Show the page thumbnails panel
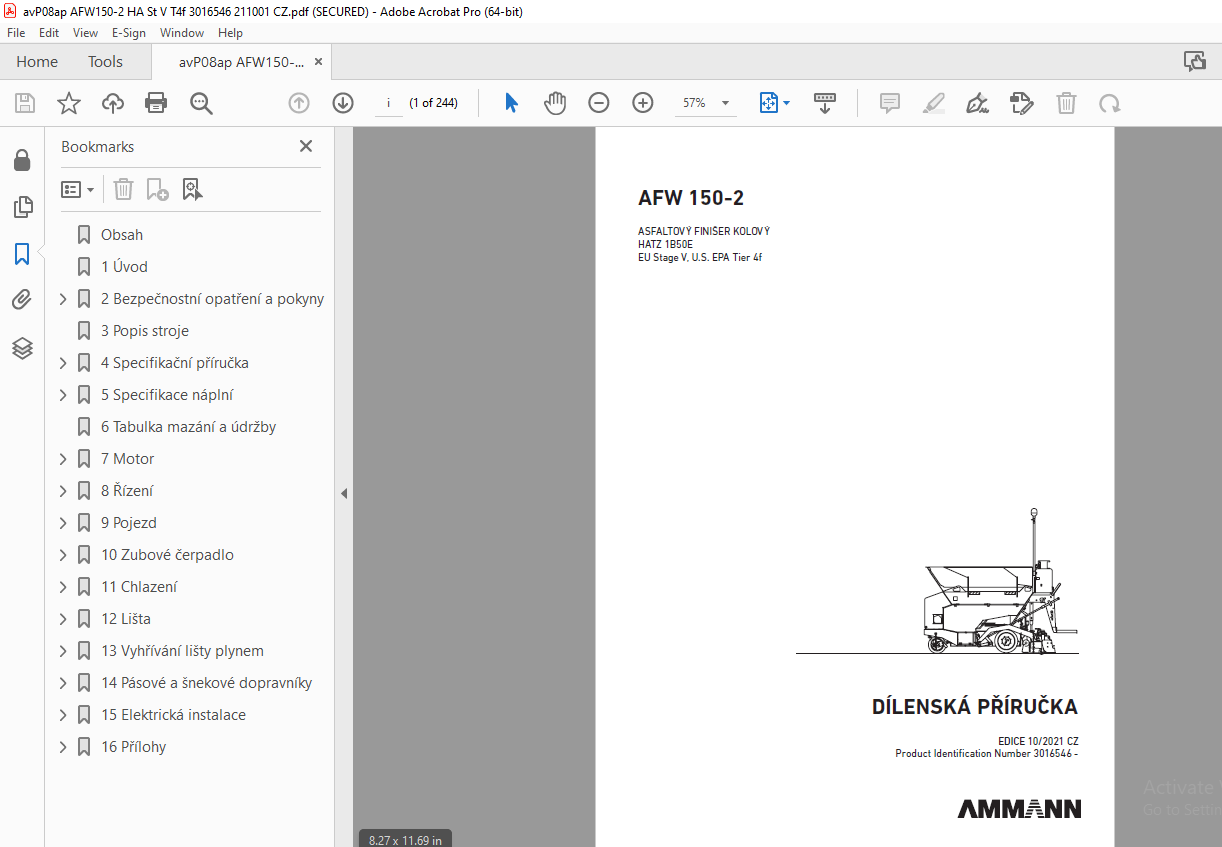The height and width of the screenshot is (847, 1222). (x=22, y=207)
